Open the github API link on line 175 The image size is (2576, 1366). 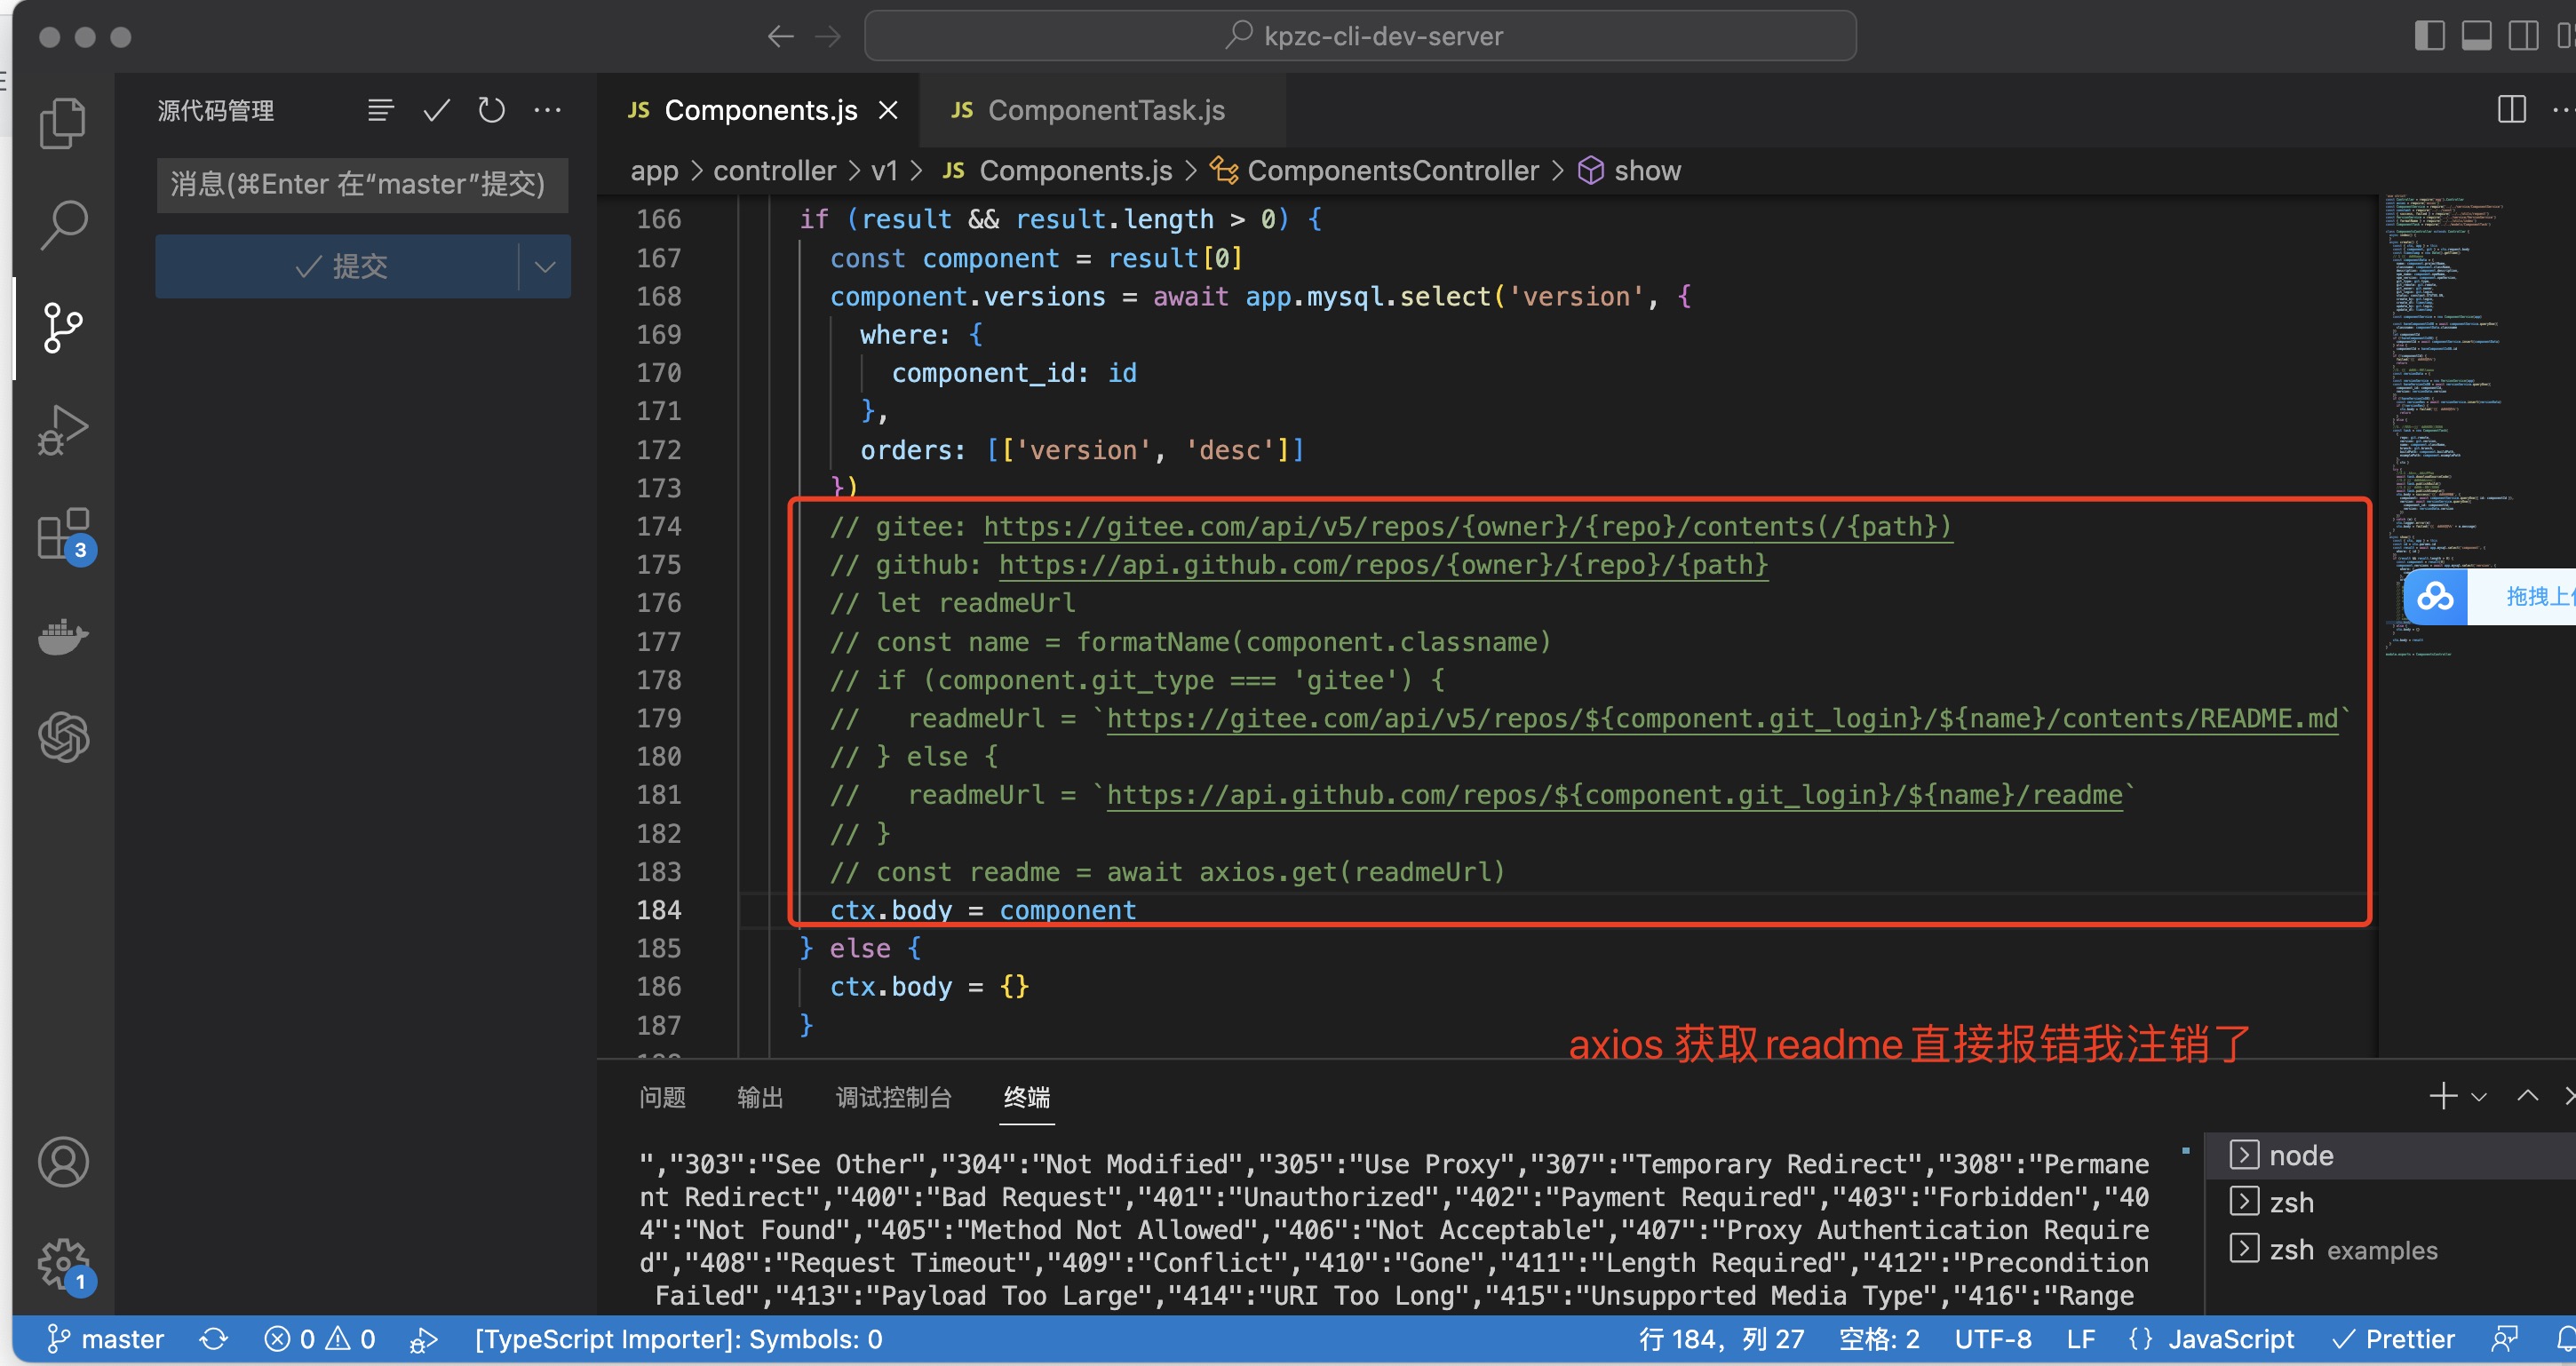(x=1383, y=565)
